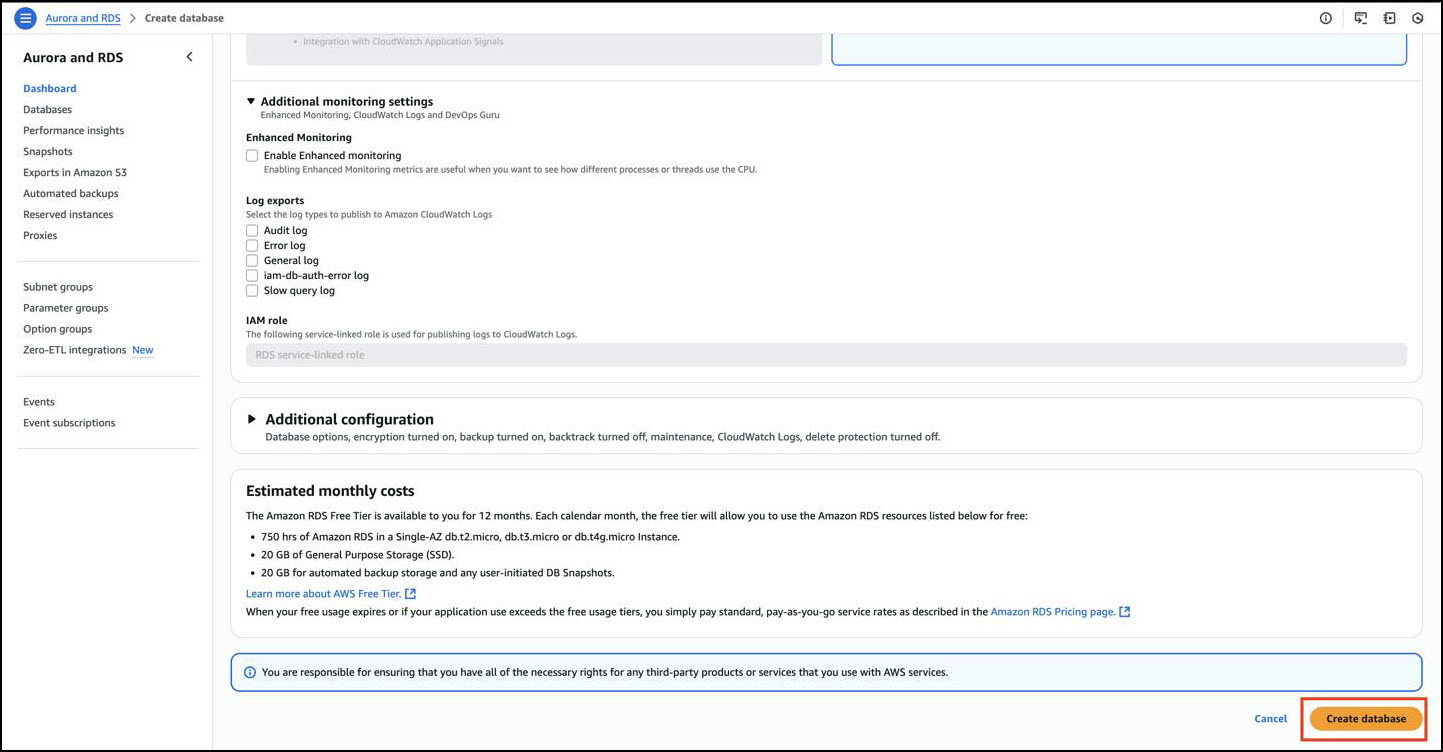Collapse the Aurora and RDS sidebar arrow
Image resolution: width=1443 pixels, height=752 pixels.
click(189, 57)
